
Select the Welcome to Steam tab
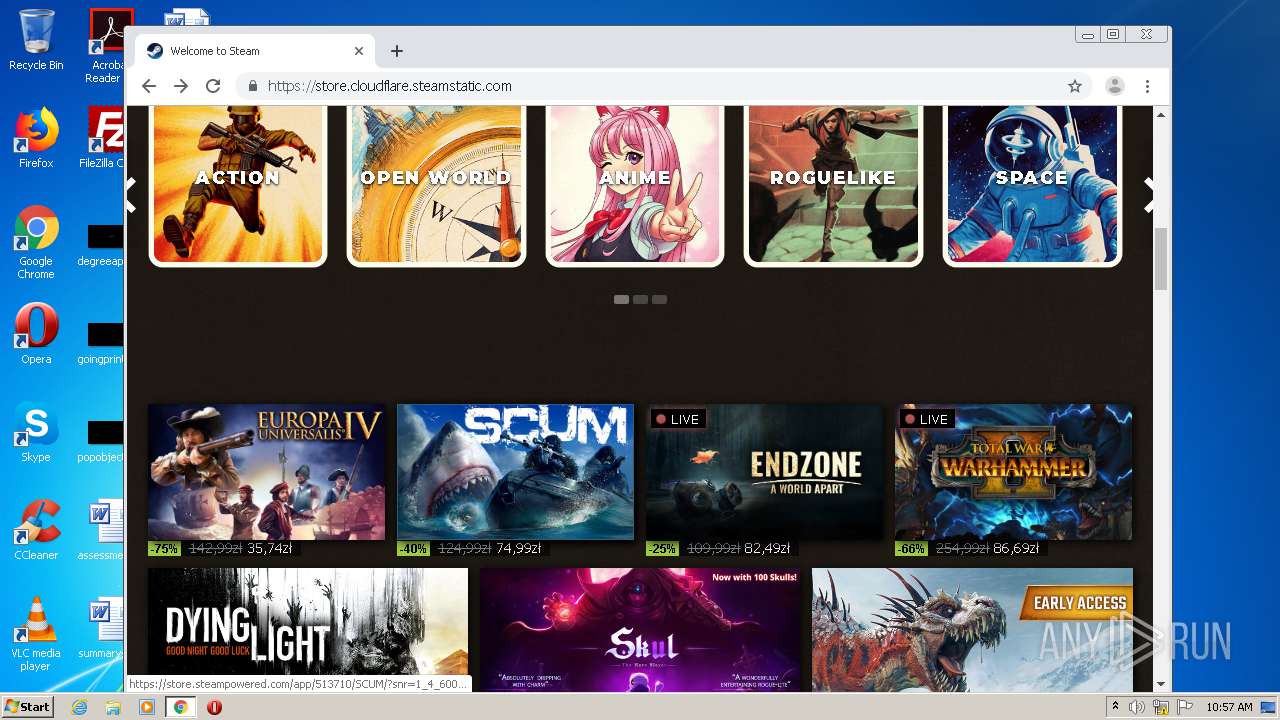(255, 51)
